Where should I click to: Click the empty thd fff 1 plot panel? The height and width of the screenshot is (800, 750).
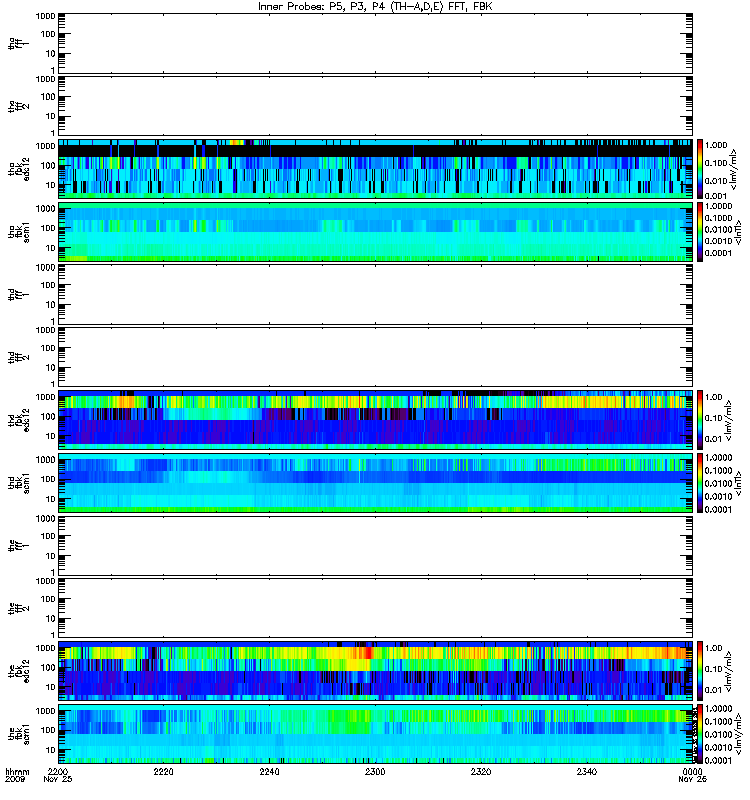[x=376, y=294]
